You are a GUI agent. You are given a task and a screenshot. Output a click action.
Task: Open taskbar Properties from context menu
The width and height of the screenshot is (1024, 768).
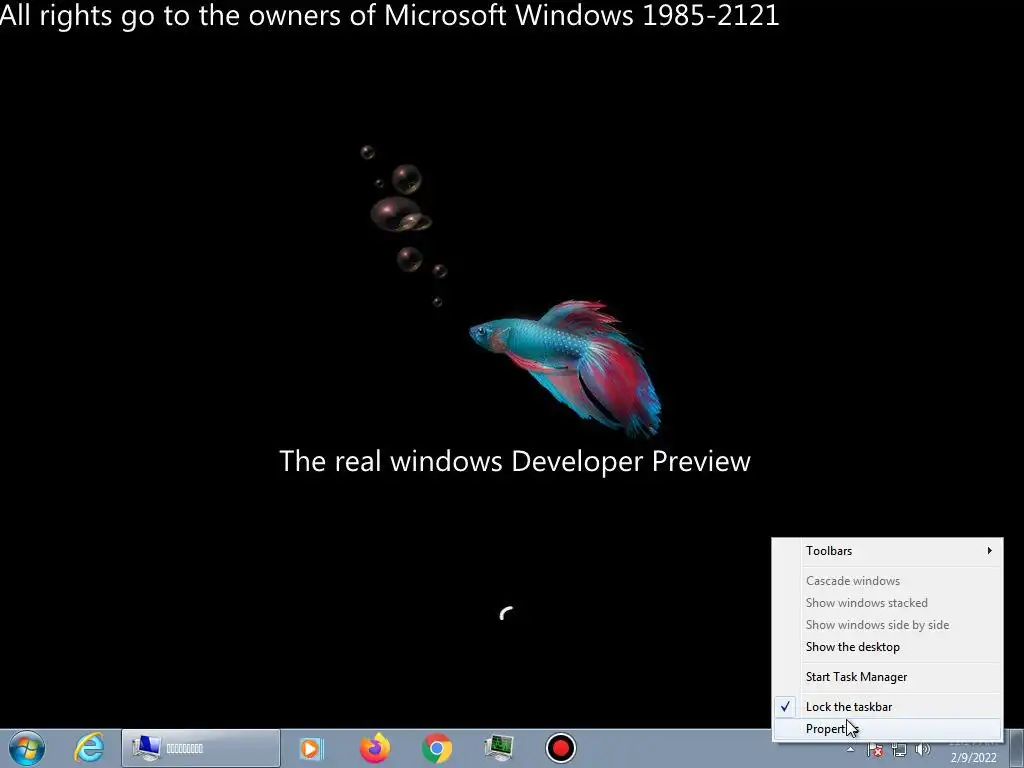(888, 729)
